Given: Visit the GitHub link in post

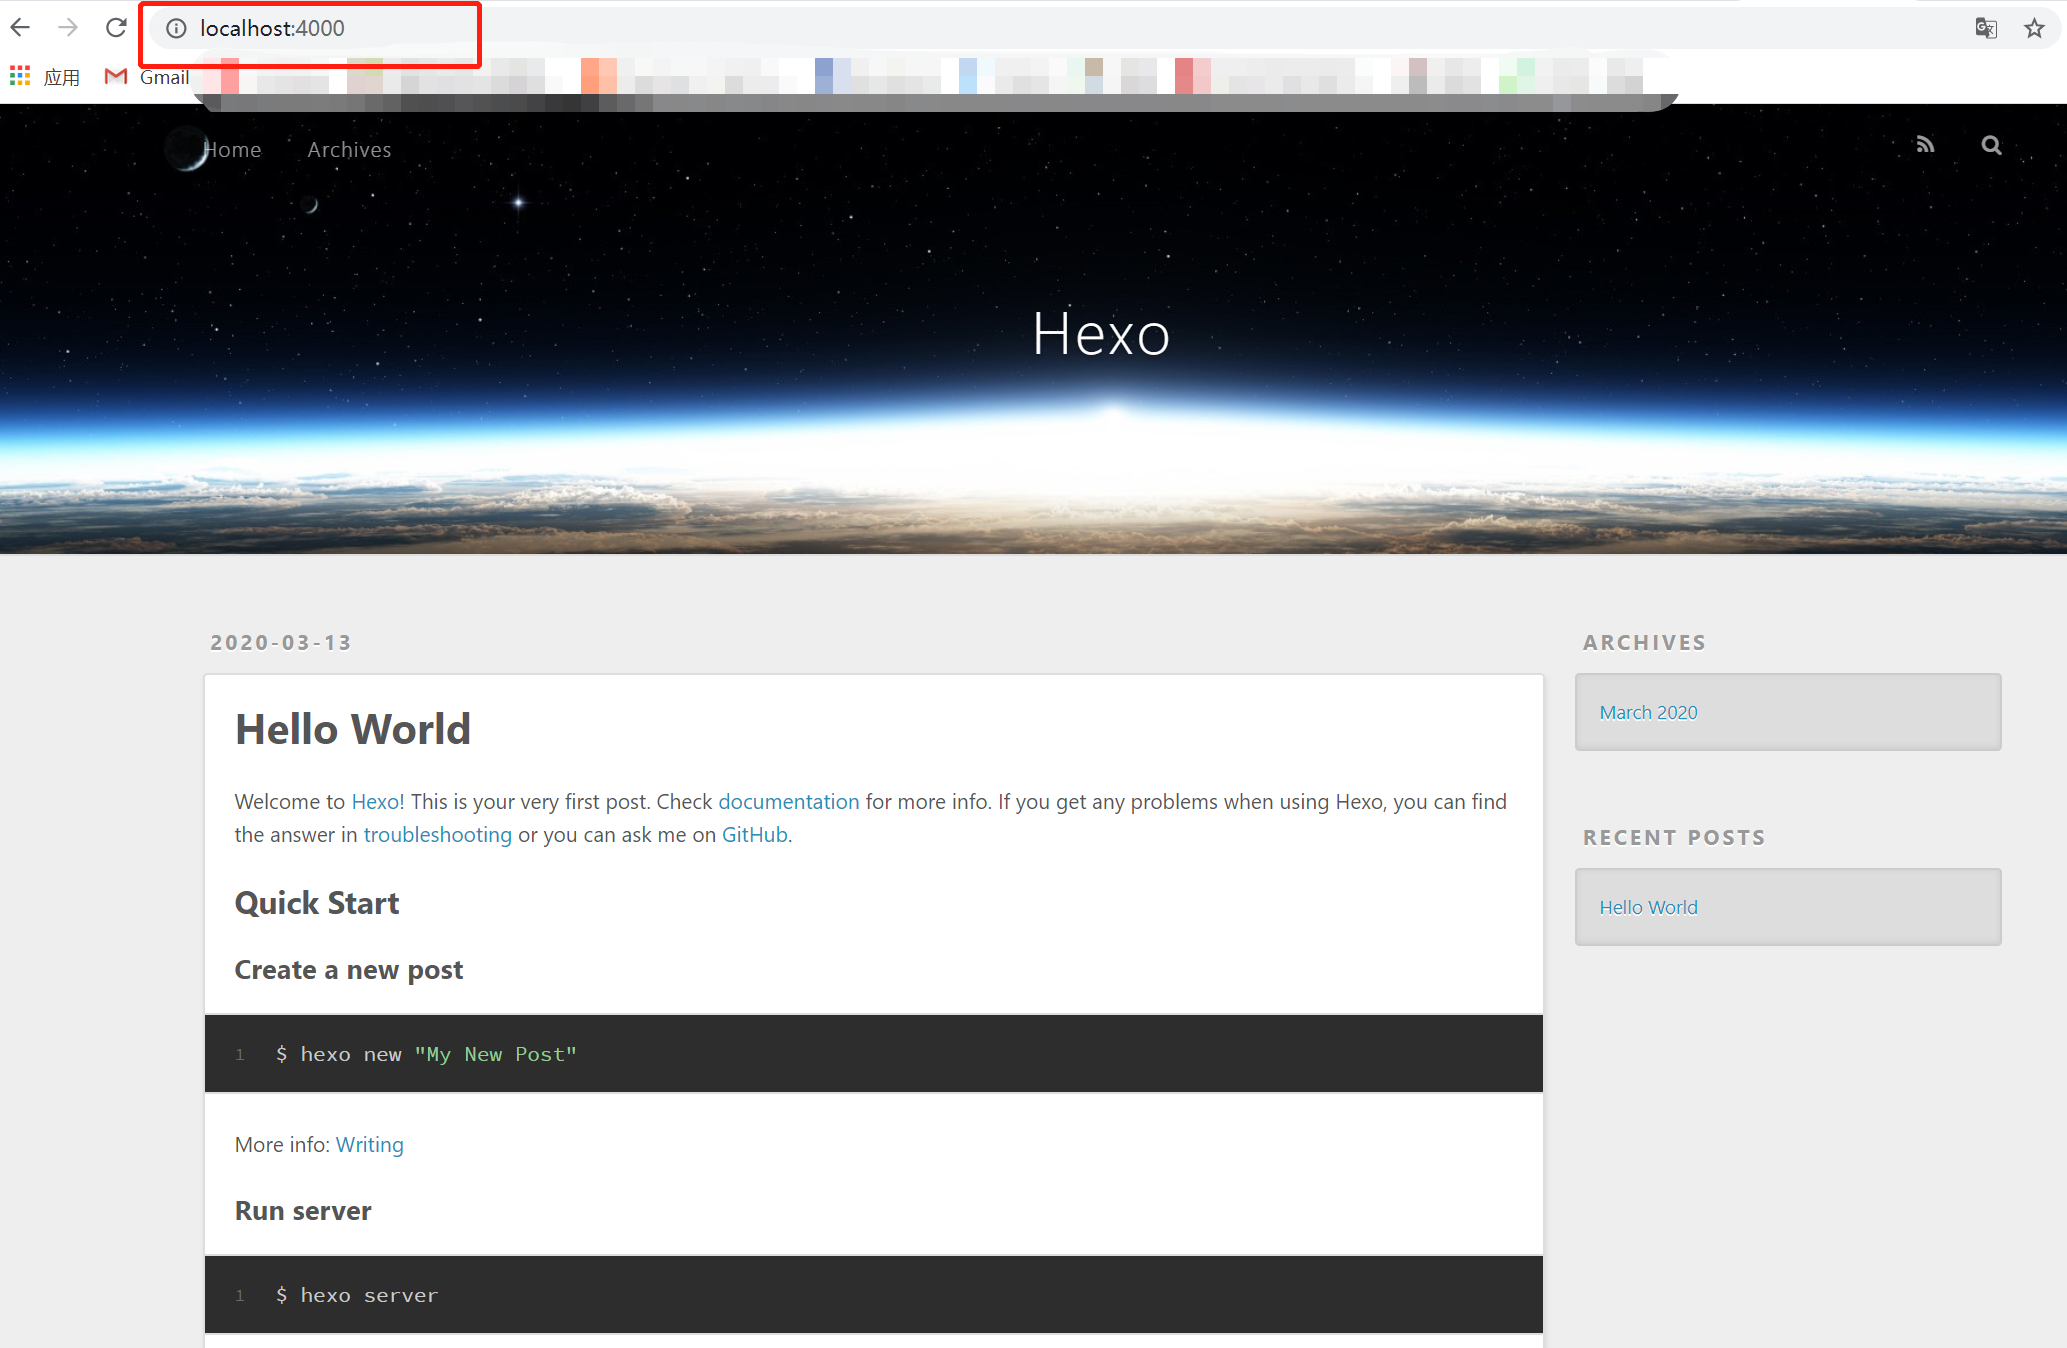Looking at the screenshot, I should point(754,835).
